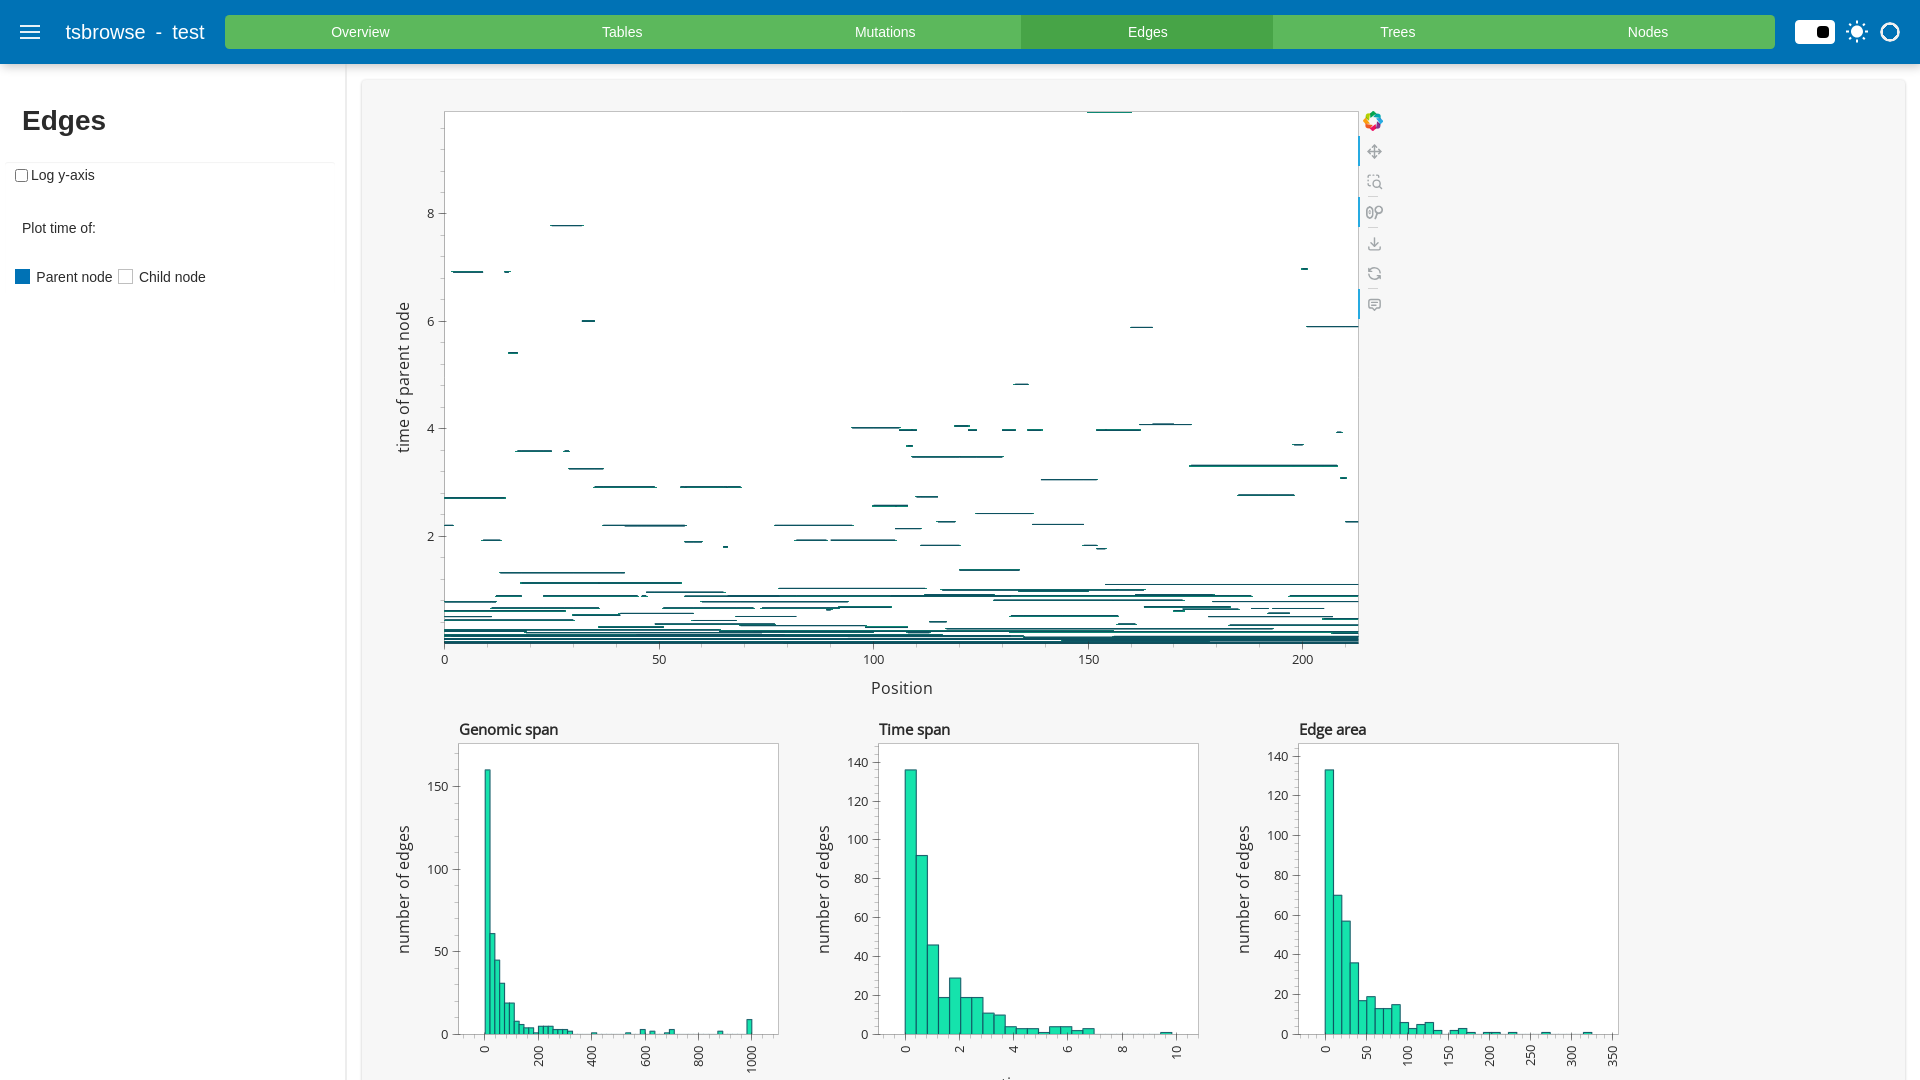Flip the dark mode toggle switch
This screenshot has height=1080, width=1920.
pos(1815,32)
